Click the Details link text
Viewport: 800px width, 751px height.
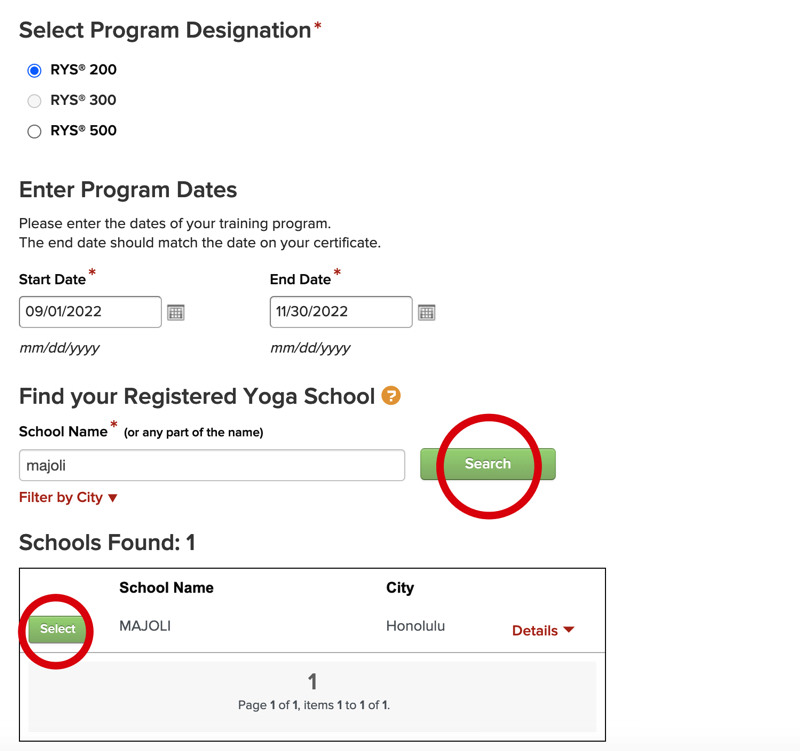point(535,631)
